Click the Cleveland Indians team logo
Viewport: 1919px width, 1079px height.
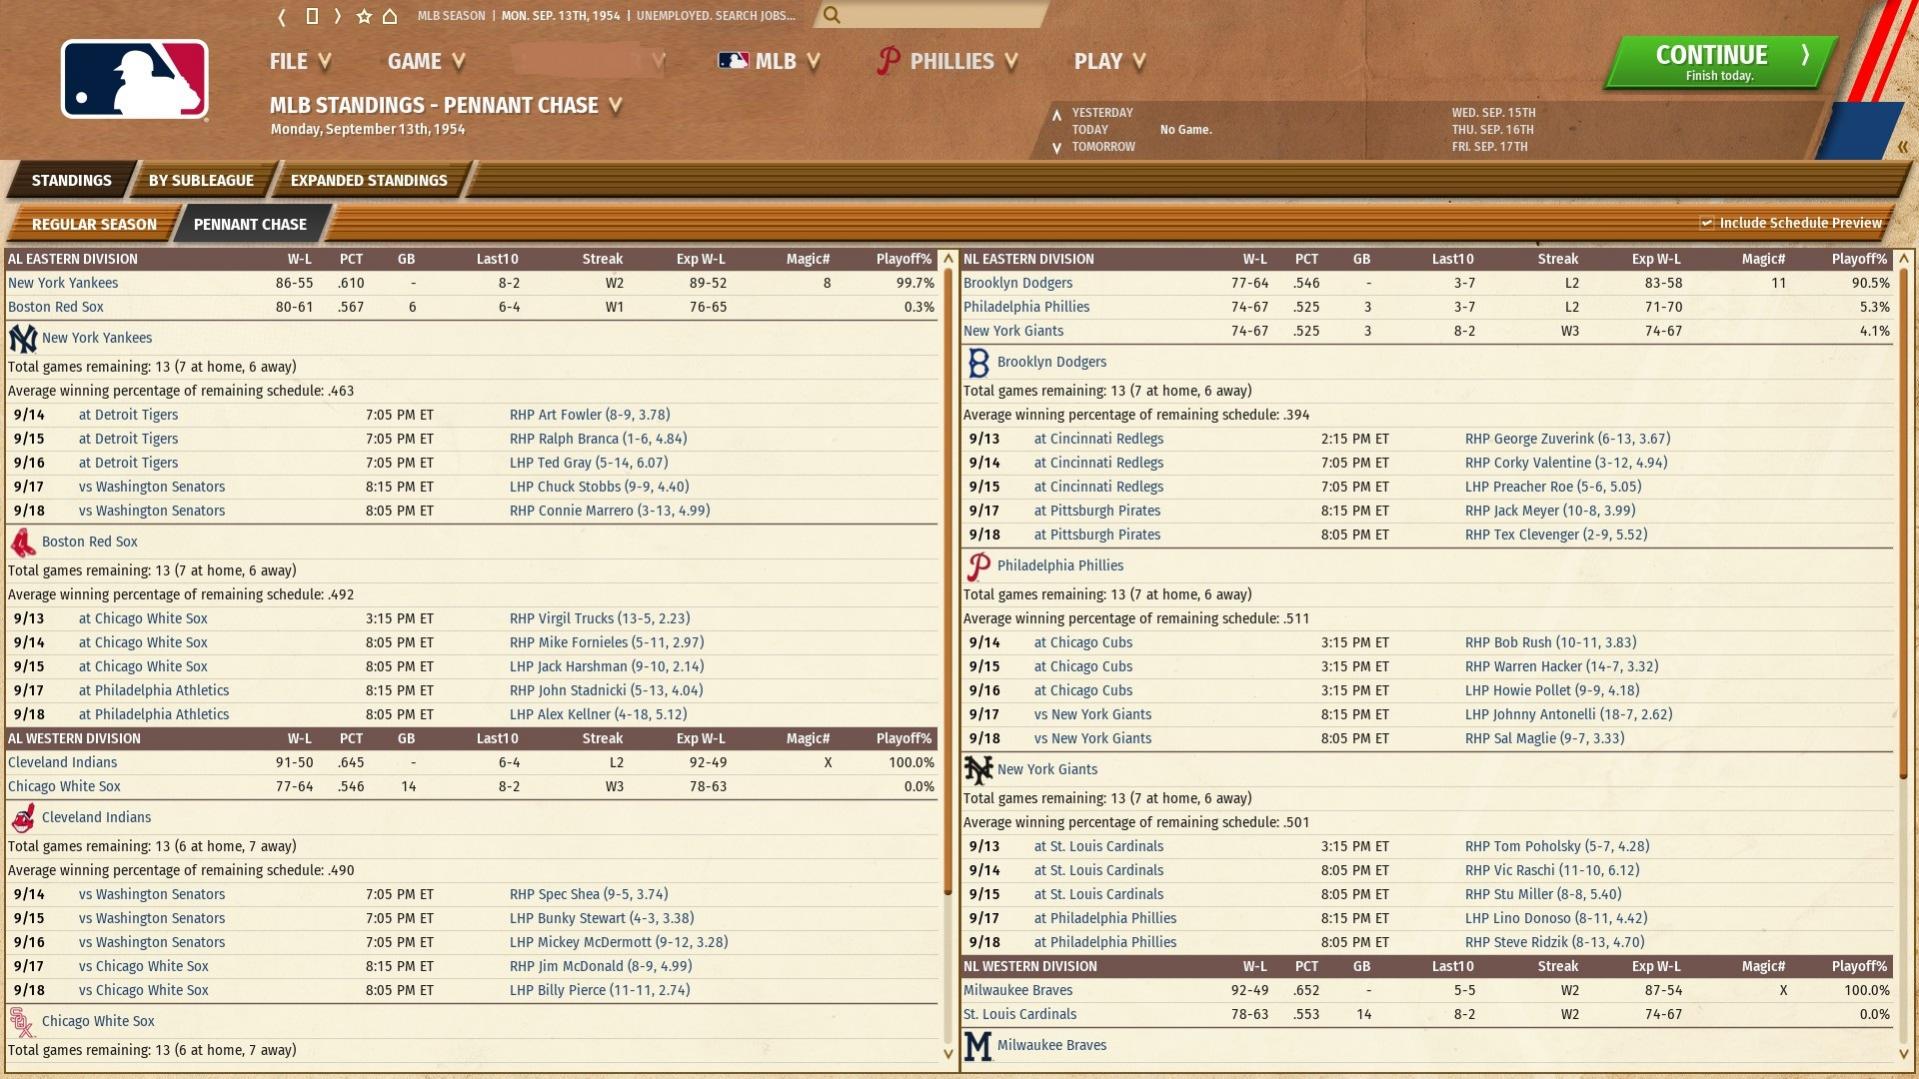22,818
